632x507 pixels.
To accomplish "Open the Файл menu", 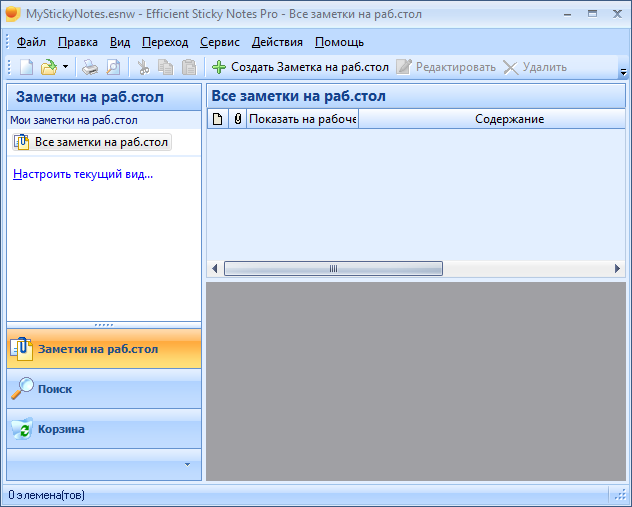I will tap(31, 42).
